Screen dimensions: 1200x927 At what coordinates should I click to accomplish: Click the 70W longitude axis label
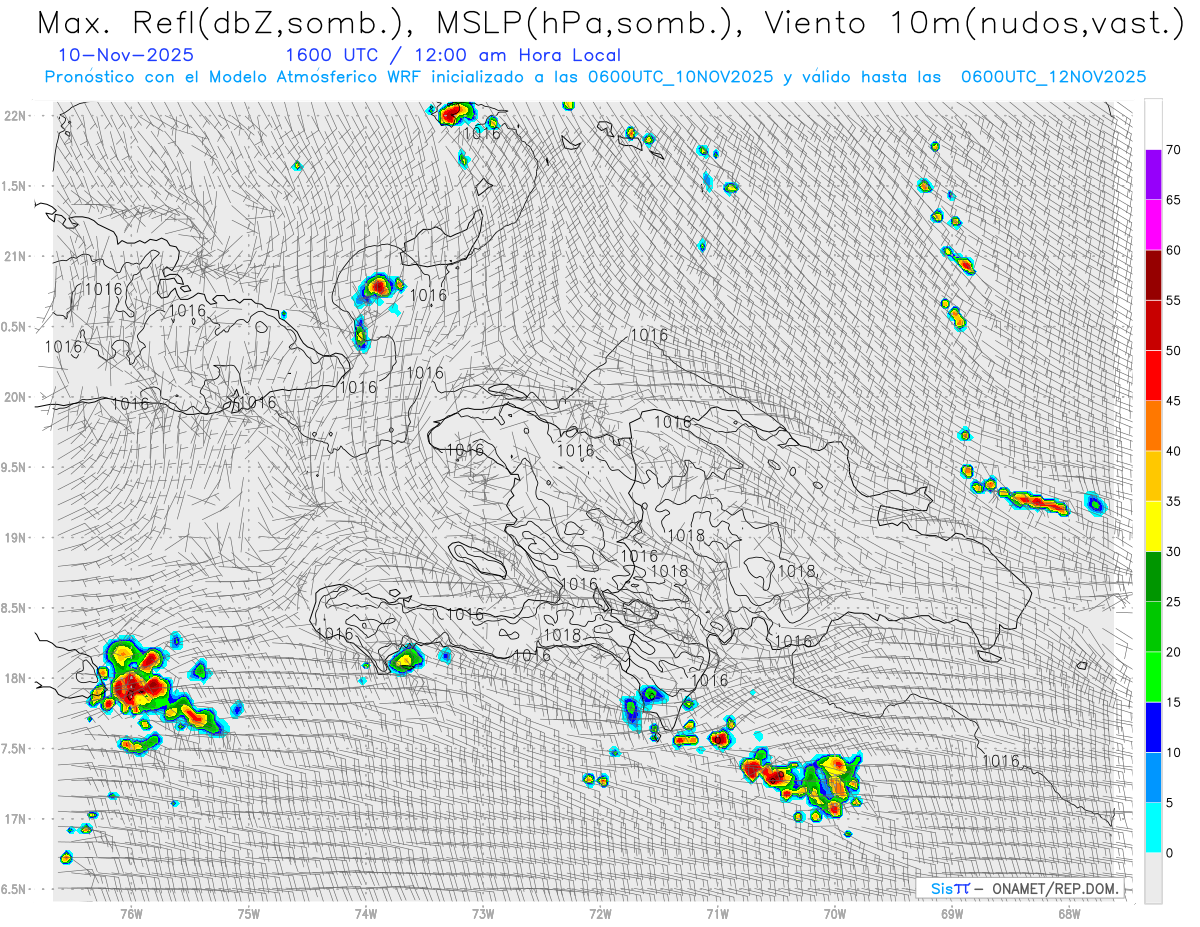pyautogui.click(x=834, y=913)
